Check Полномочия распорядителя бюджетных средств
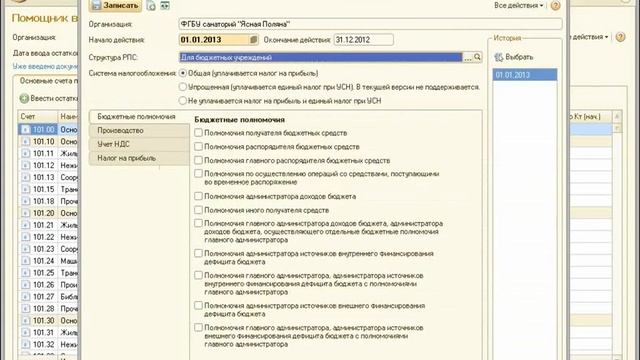Viewport: 640px width, 360px height. click(x=198, y=147)
